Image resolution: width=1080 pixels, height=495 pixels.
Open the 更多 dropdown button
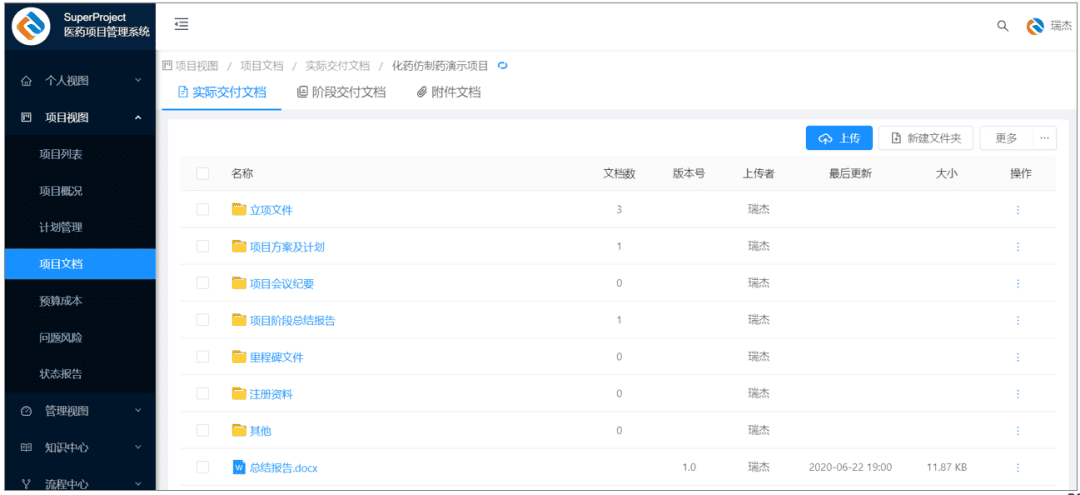point(1006,138)
